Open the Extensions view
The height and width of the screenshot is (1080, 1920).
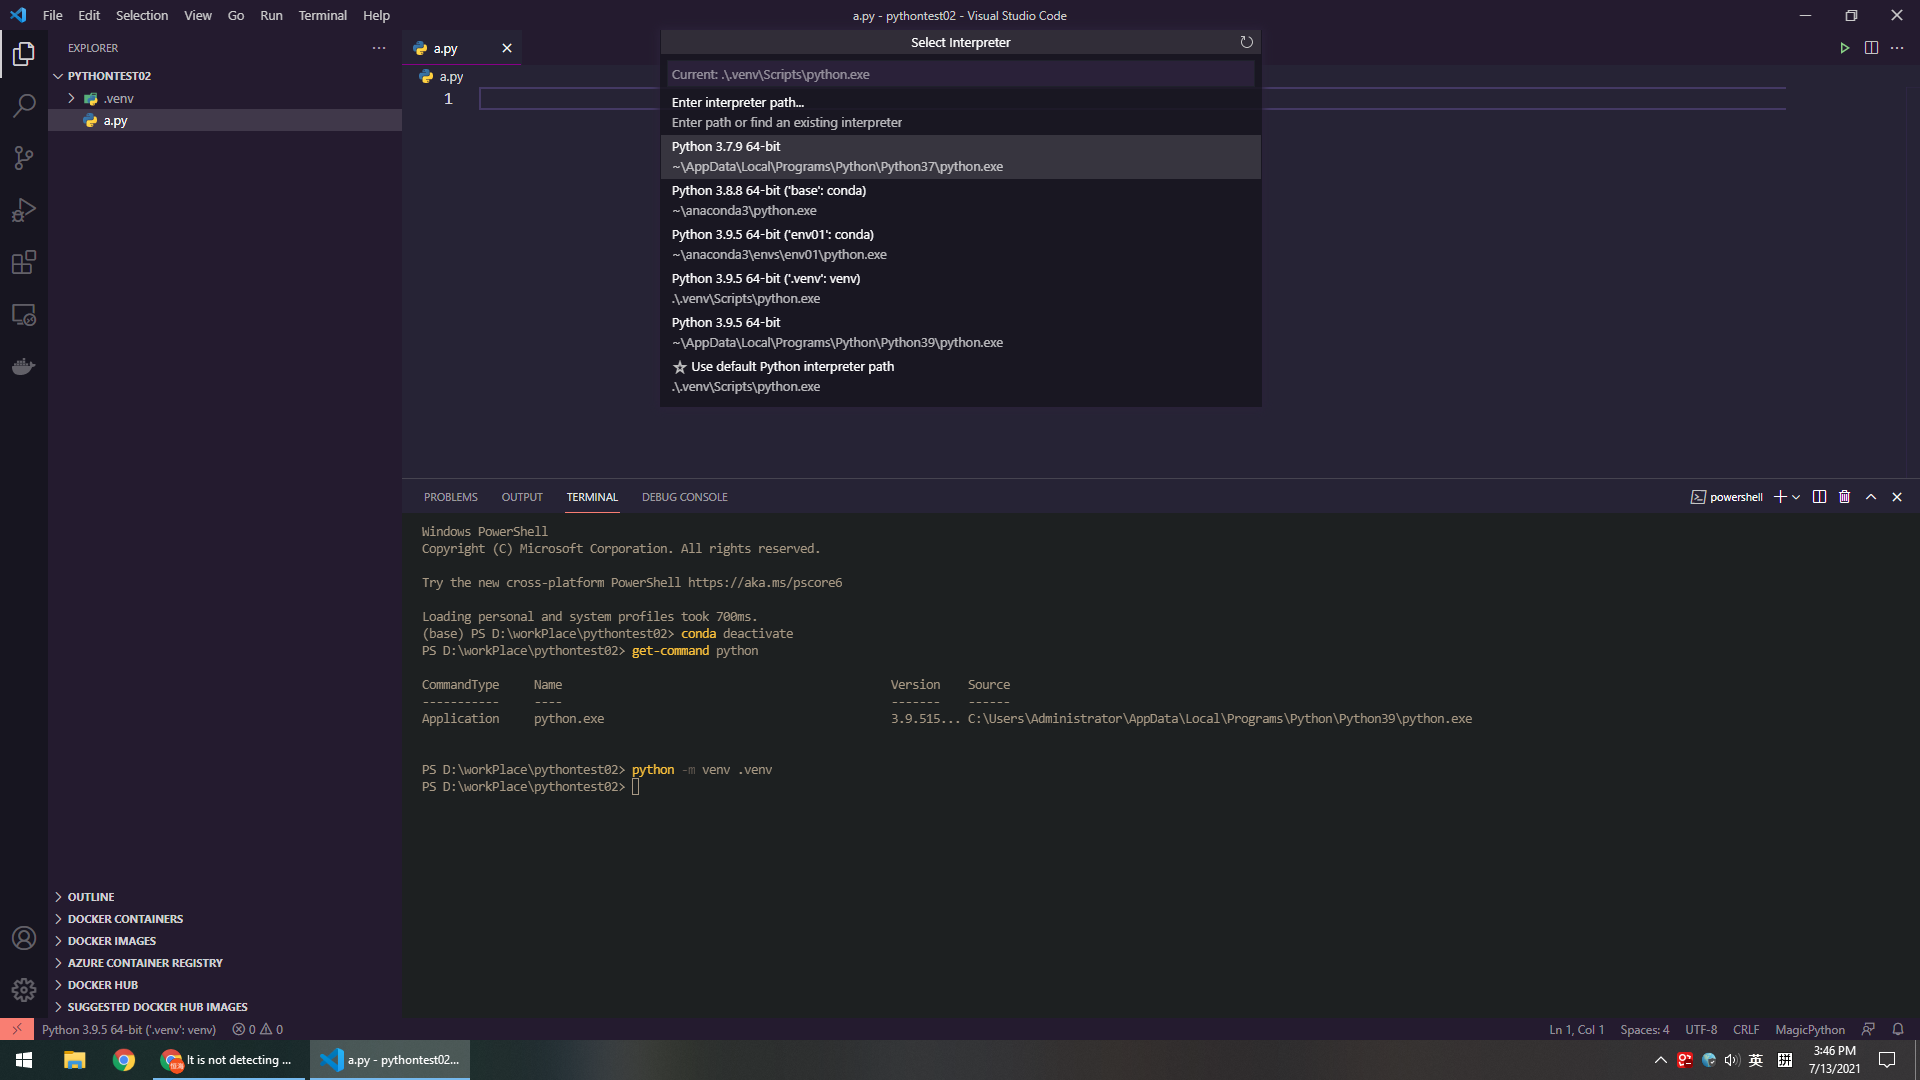click(23, 262)
